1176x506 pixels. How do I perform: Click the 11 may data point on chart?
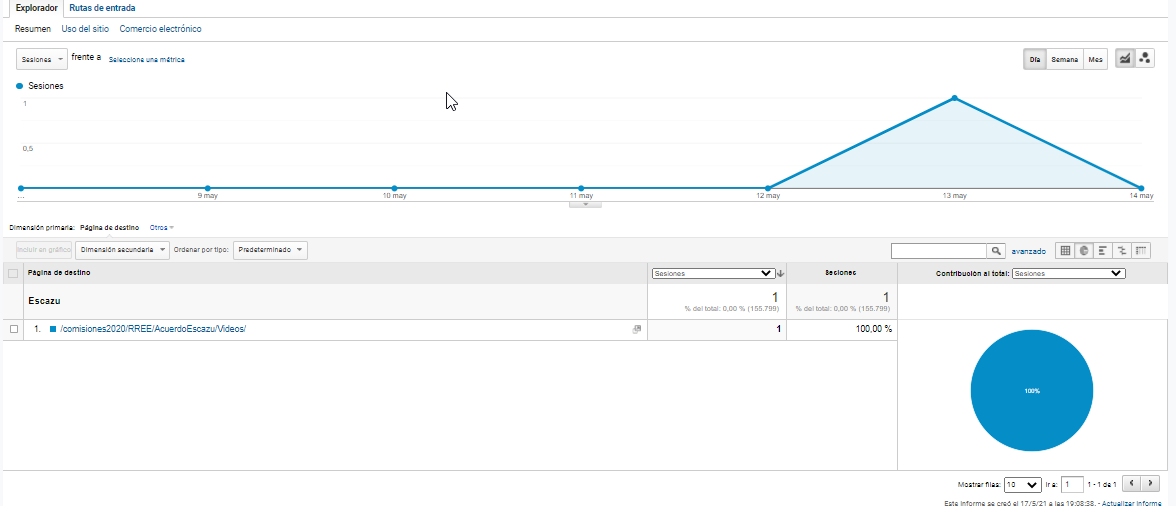tap(581, 187)
